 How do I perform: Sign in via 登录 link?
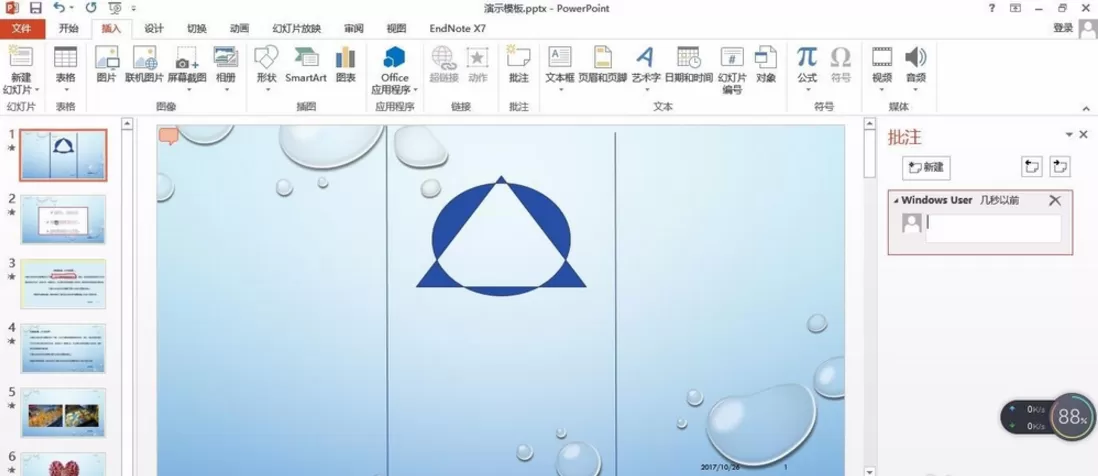click(x=1063, y=28)
